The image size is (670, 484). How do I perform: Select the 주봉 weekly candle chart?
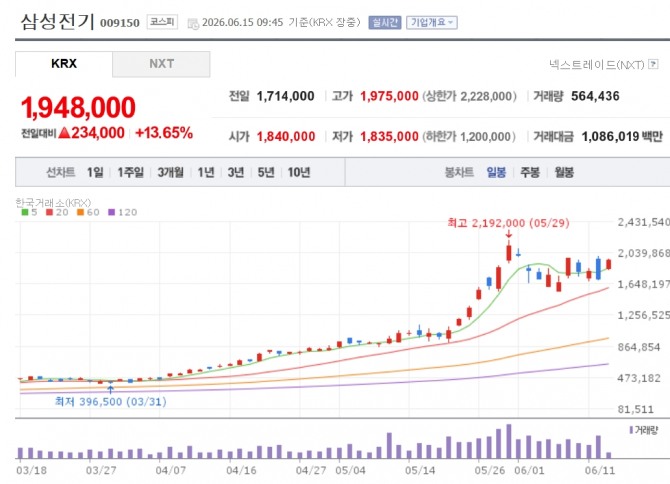(530, 172)
